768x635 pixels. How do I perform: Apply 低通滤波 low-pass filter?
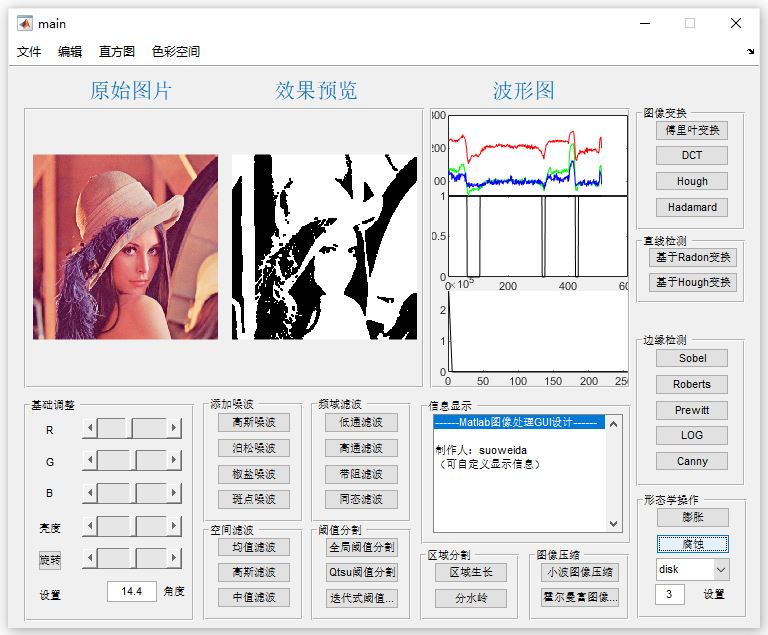(x=361, y=422)
